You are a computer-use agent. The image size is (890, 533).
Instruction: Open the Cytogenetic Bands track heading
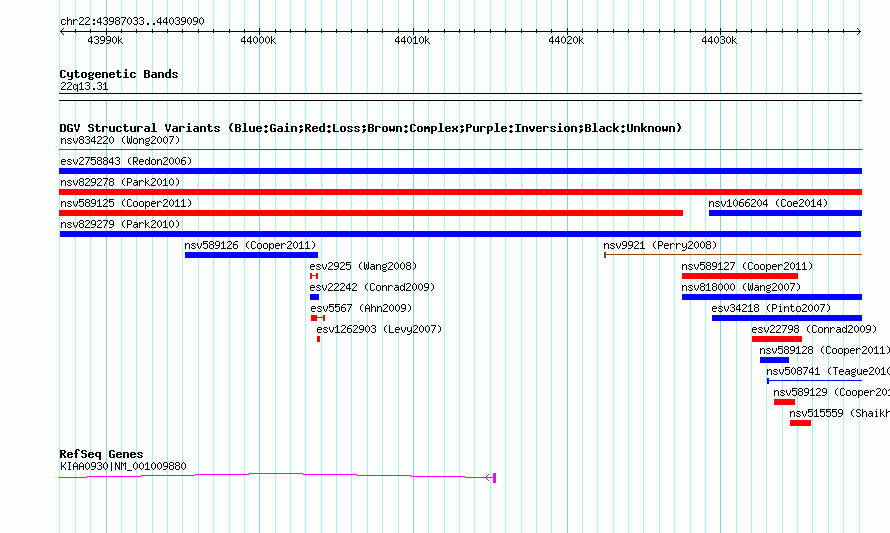119,74
